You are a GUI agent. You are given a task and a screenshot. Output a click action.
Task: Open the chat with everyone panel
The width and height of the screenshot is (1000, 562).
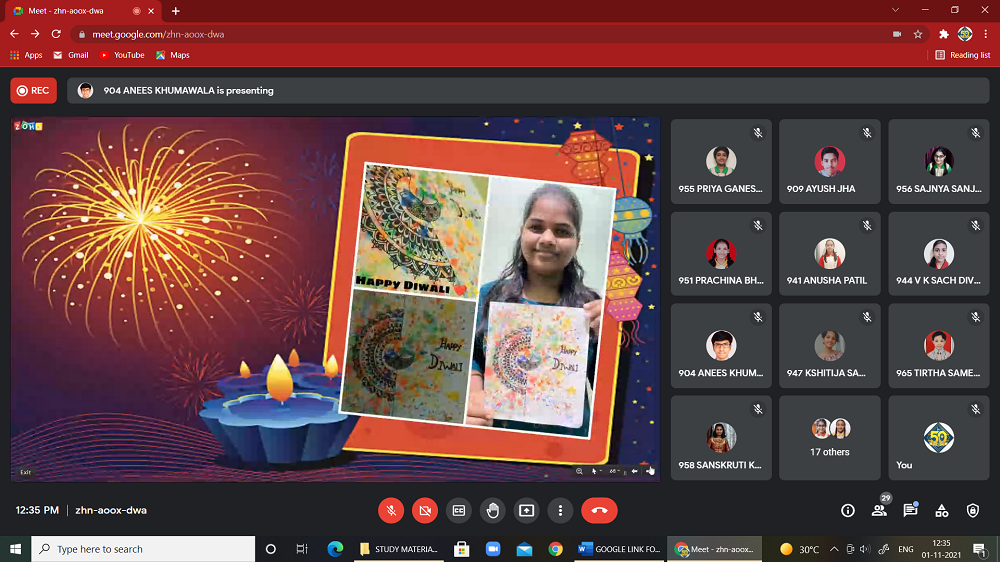click(910, 510)
